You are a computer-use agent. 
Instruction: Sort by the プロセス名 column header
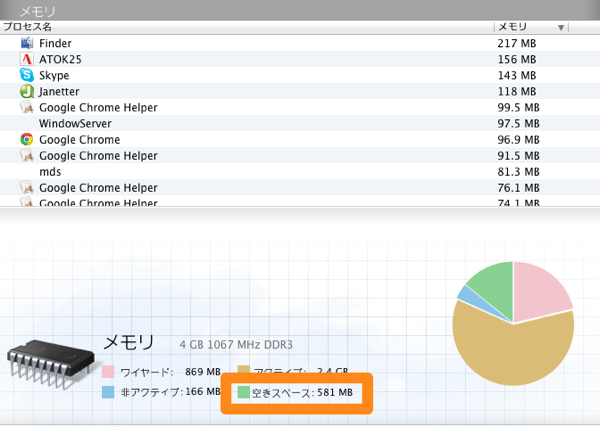(x=27, y=27)
